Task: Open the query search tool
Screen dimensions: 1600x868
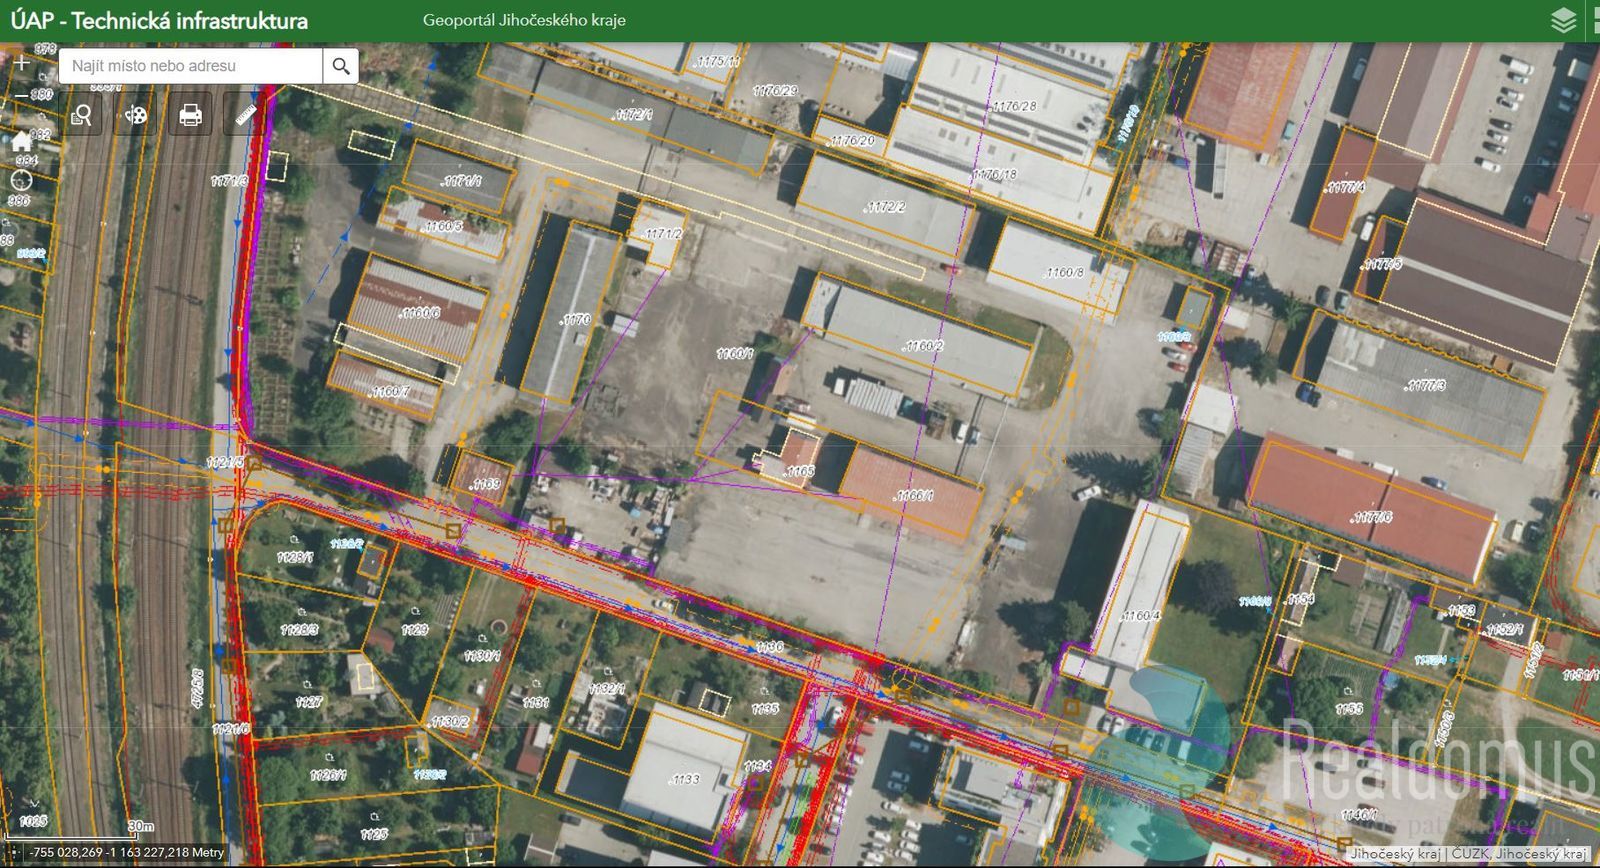Action: pyautogui.click(x=81, y=116)
